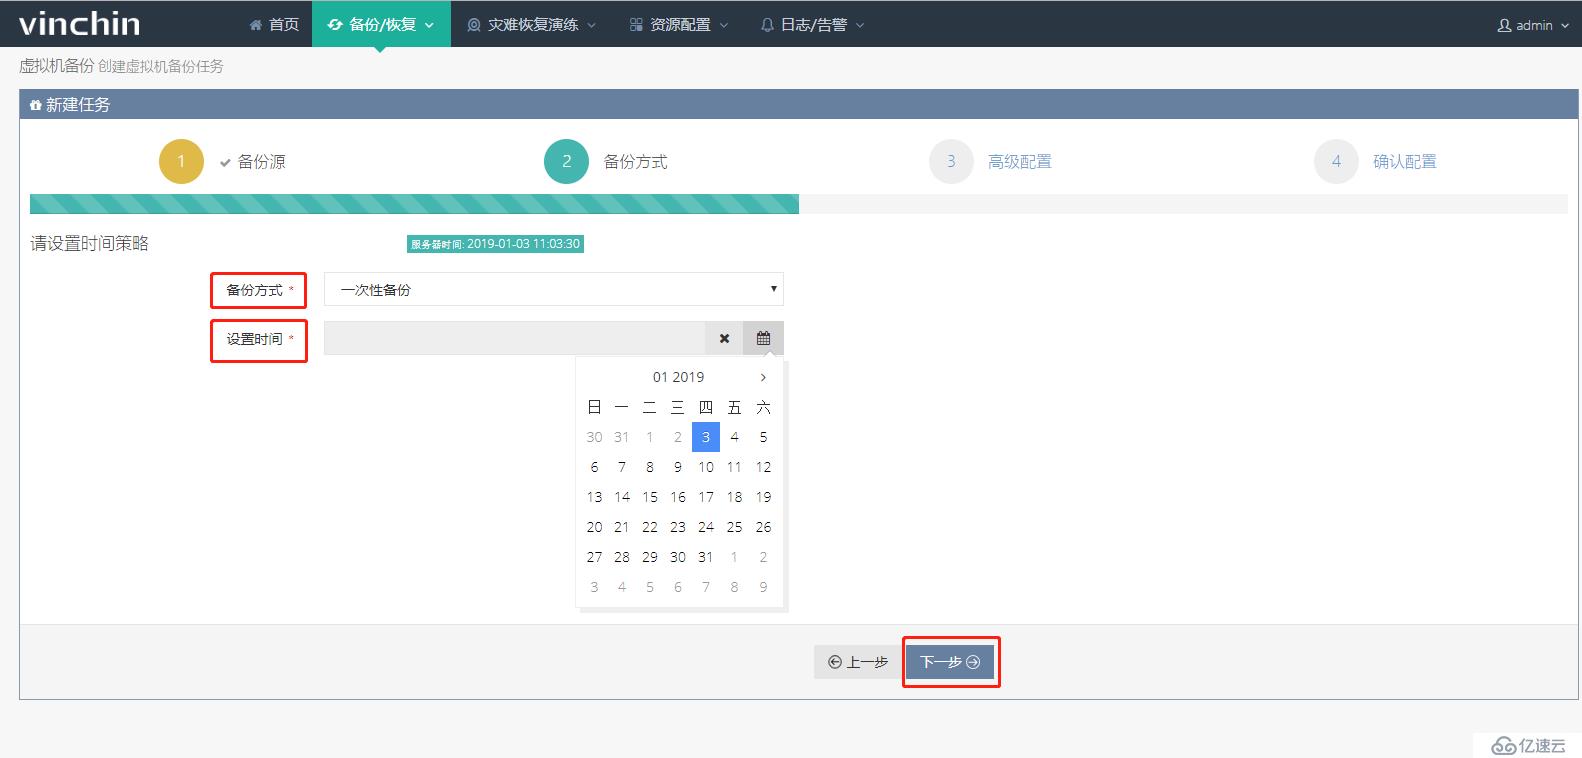Click the 虚拟机备份 page title
This screenshot has height=758, width=1582.
pyautogui.click(x=57, y=66)
